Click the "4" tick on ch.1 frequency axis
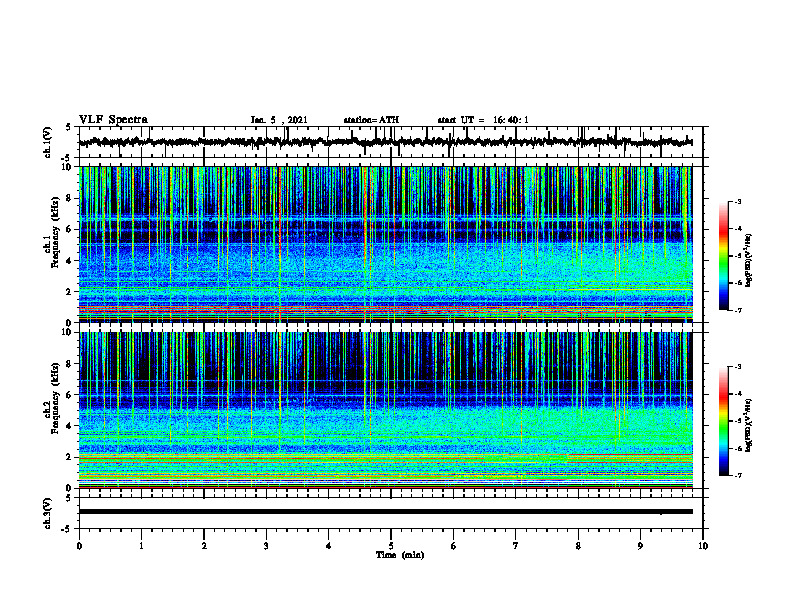The width and height of the screenshot is (792, 612). tap(70, 261)
